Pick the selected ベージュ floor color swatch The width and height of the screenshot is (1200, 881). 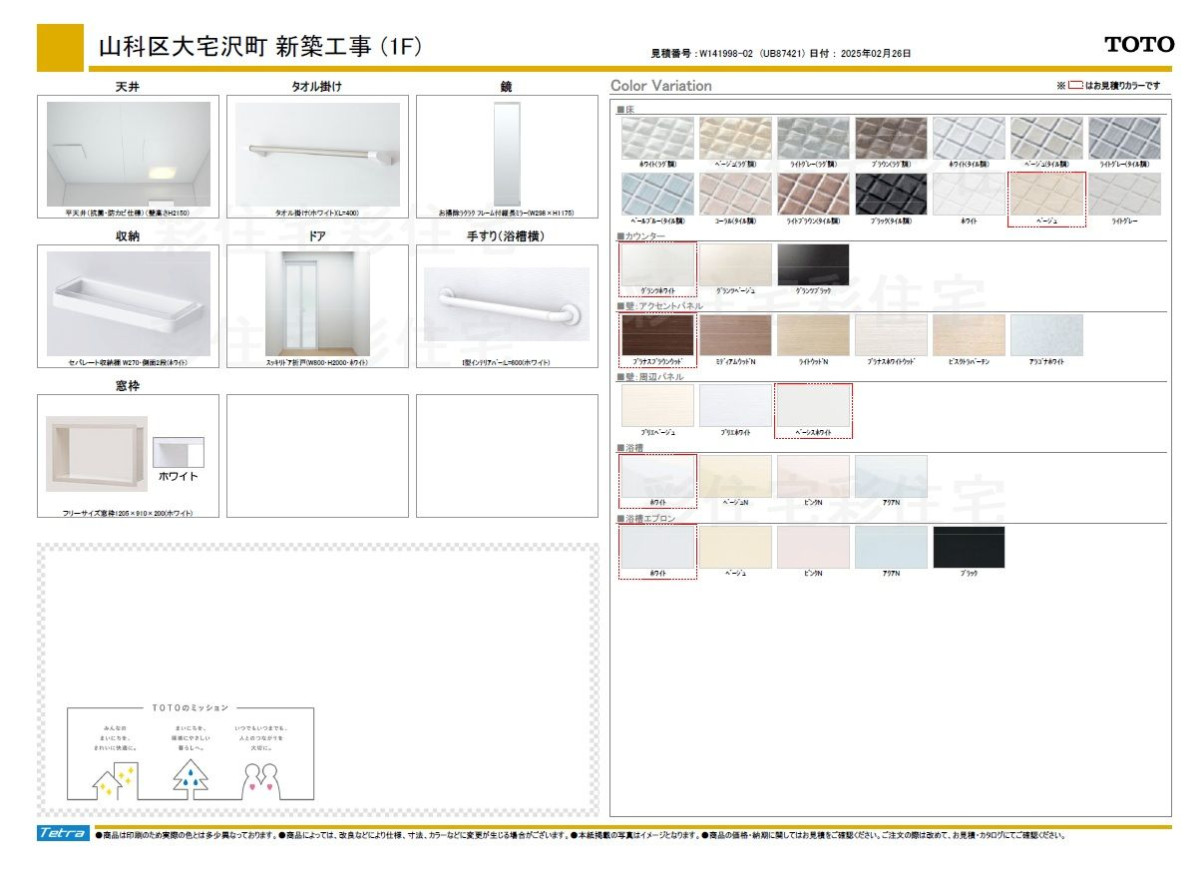coord(1046,195)
